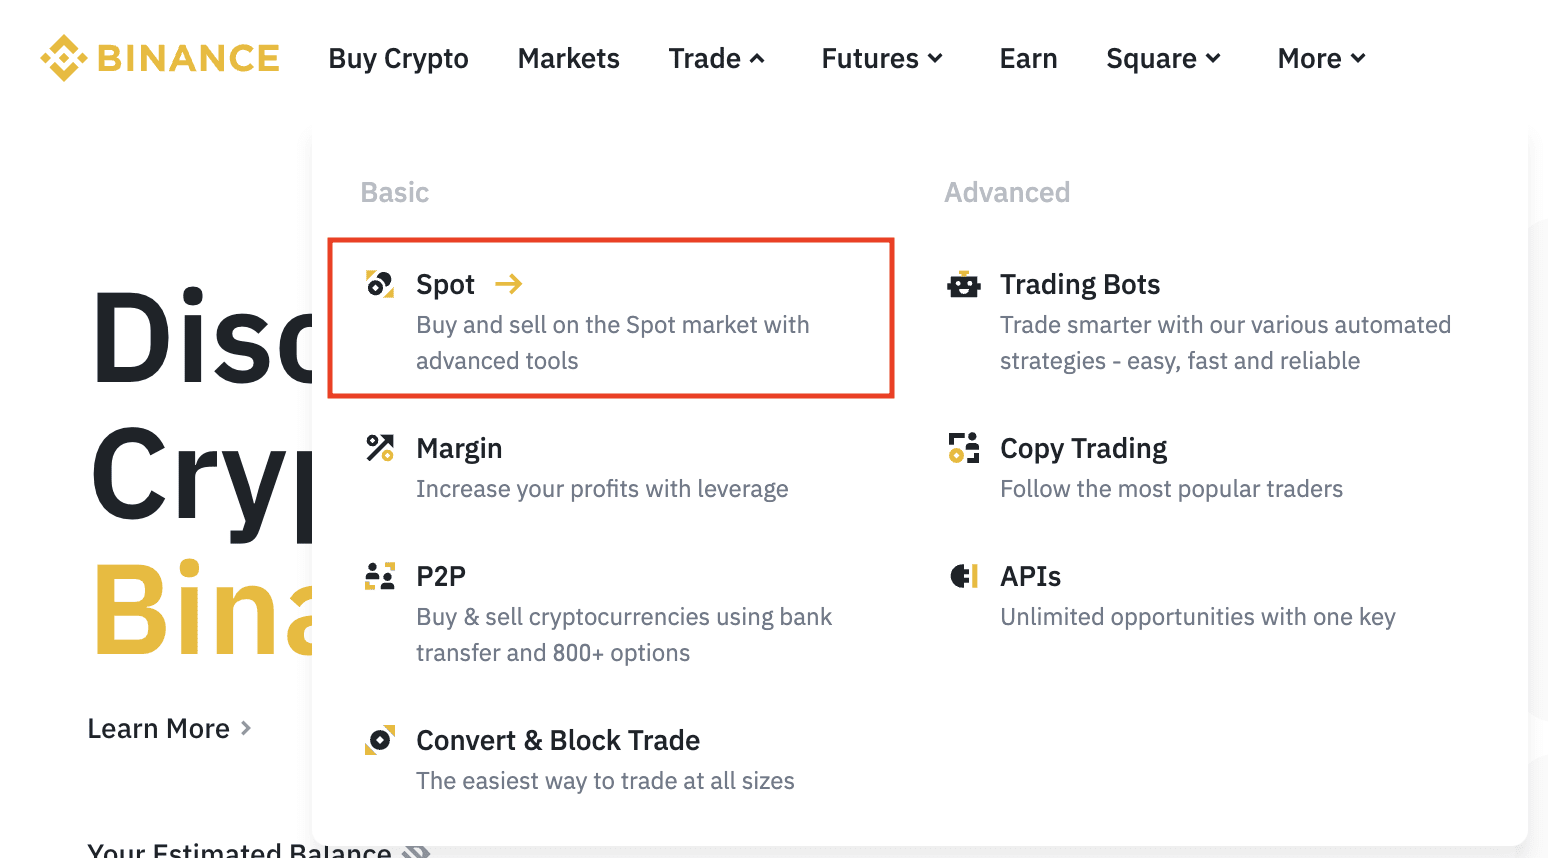Collapse the Trade dropdown menu
Image resolution: width=1548 pixels, height=858 pixels.
click(717, 59)
